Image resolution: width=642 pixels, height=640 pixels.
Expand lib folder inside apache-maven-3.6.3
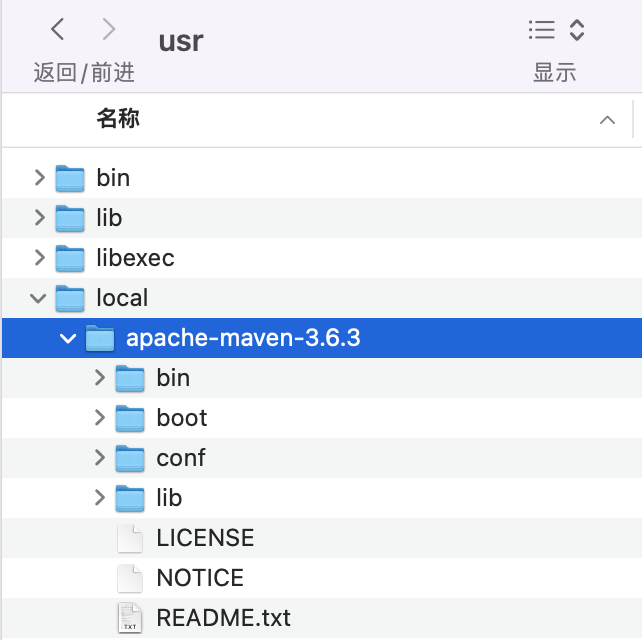[99, 498]
